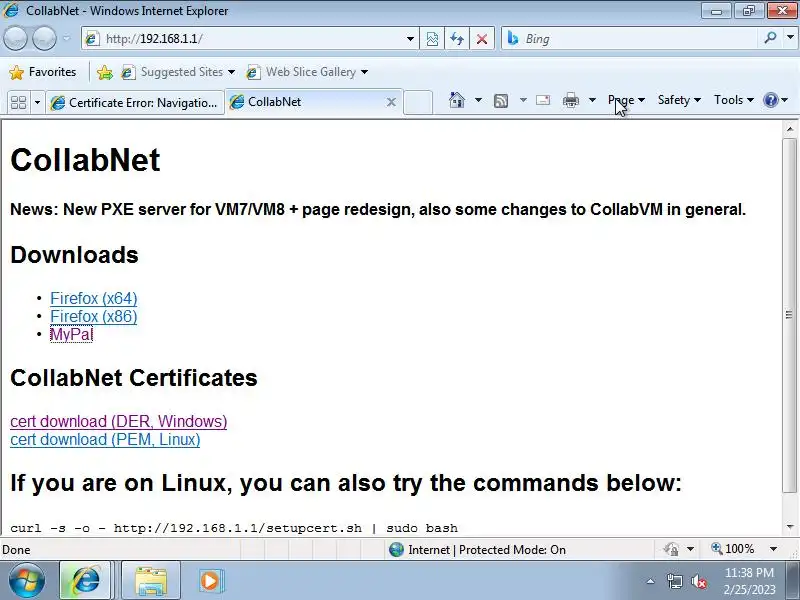Open the Safety menu

(x=679, y=100)
